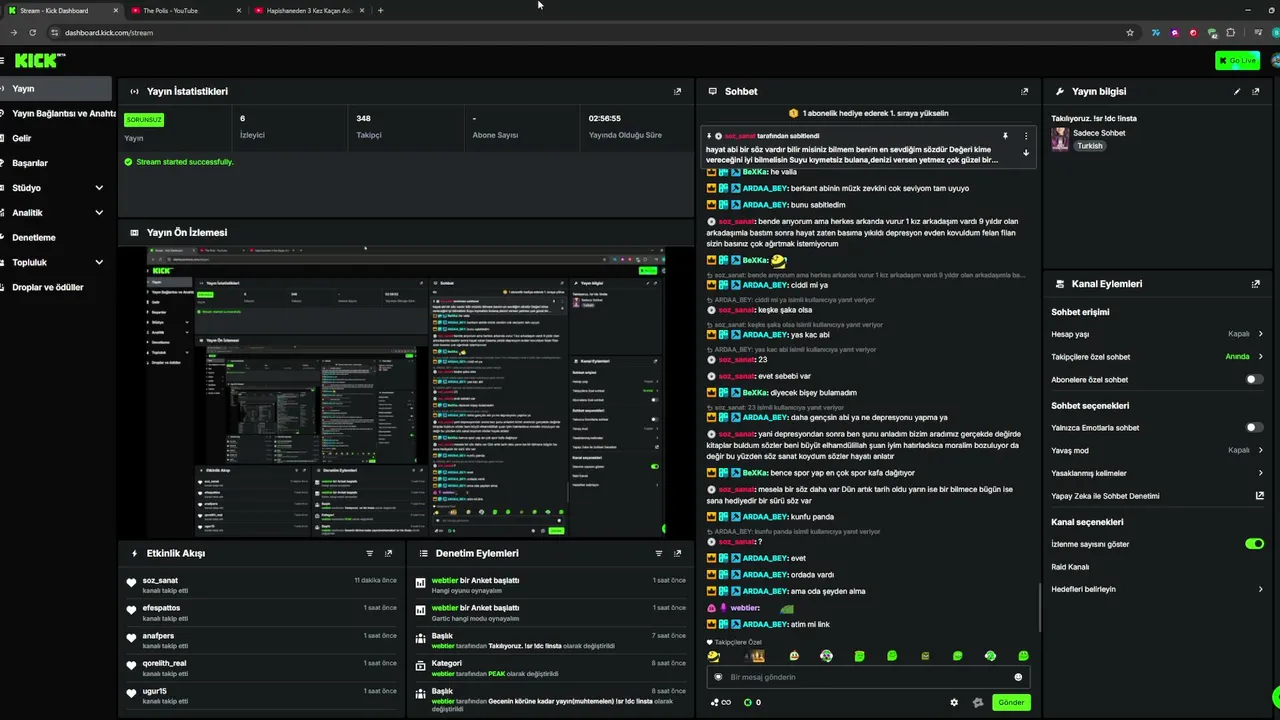Open a new browser tab
Screen dimensions: 1280x720
click(x=380, y=10)
